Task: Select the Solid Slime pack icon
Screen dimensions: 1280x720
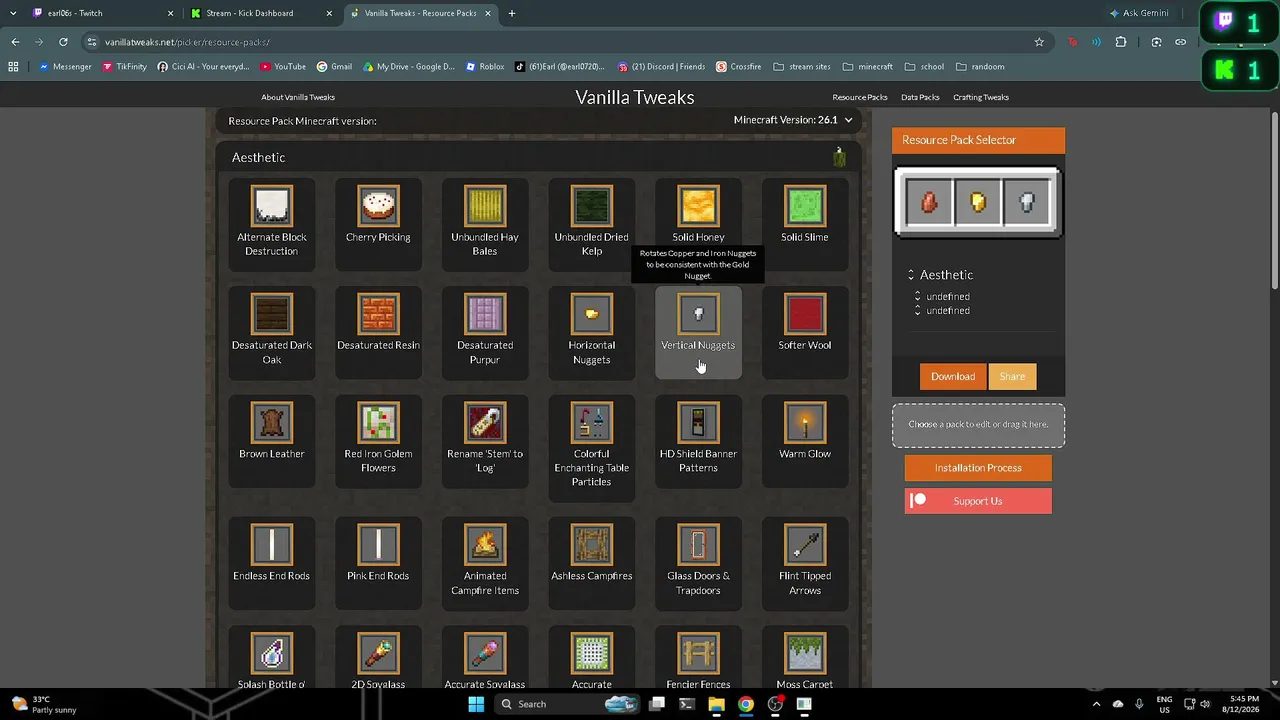Action: [805, 207]
